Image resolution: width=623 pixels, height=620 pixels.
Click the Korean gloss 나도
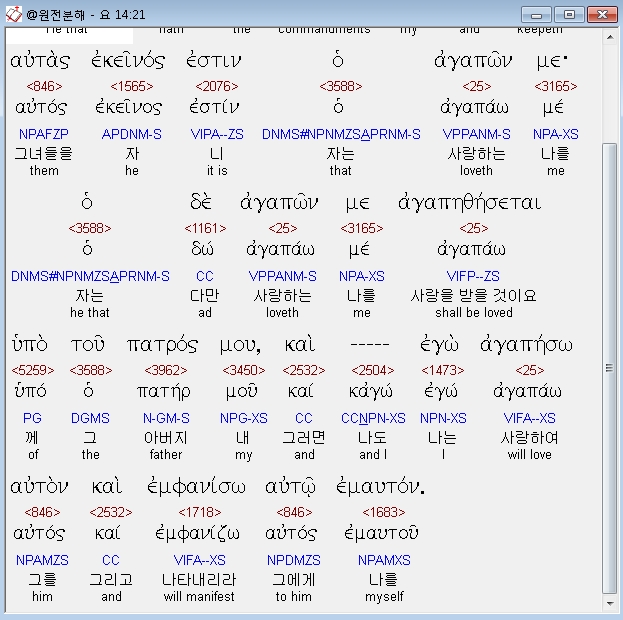pyautogui.click(x=372, y=438)
